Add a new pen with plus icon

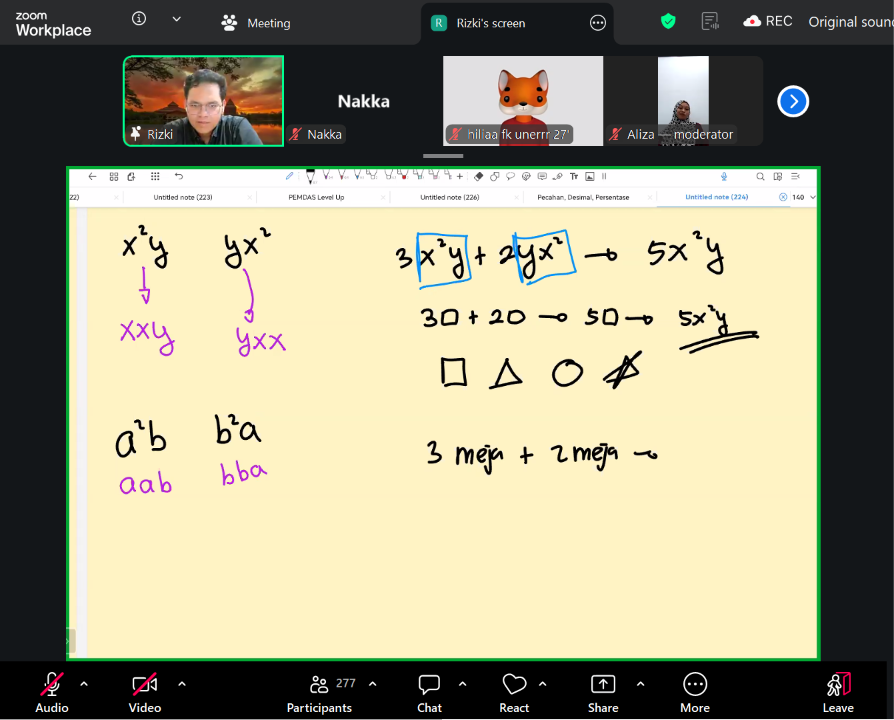[x=460, y=177]
